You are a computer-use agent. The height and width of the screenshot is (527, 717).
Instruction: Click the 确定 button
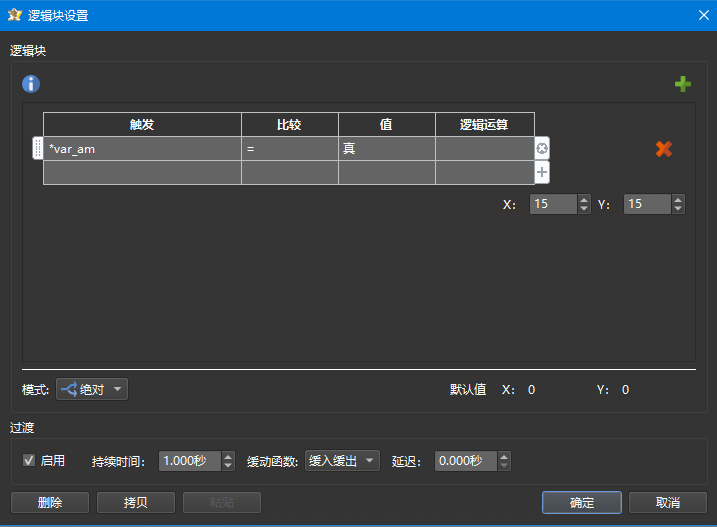point(582,502)
